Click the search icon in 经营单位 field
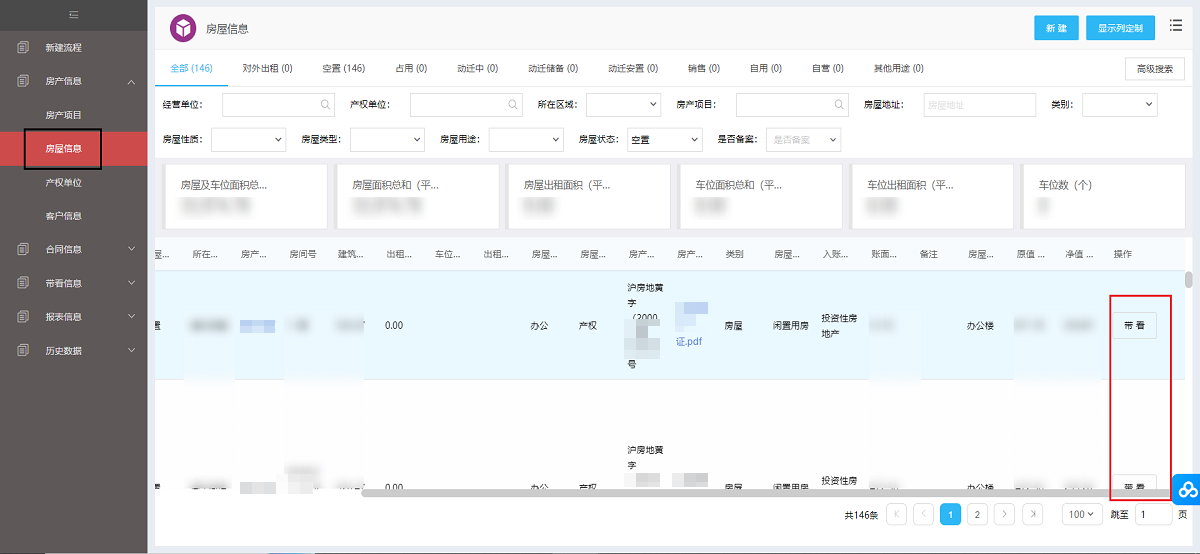 (326, 104)
